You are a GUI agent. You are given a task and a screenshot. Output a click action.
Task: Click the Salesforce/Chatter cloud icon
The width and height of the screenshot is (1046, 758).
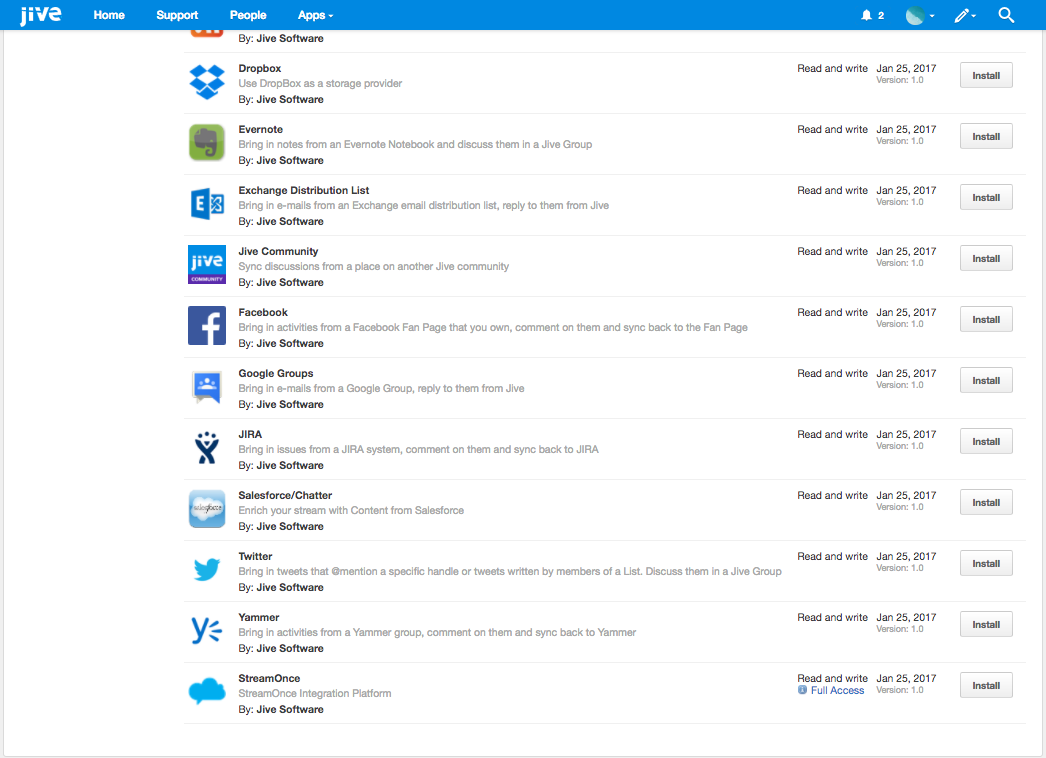click(x=207, y=508)
